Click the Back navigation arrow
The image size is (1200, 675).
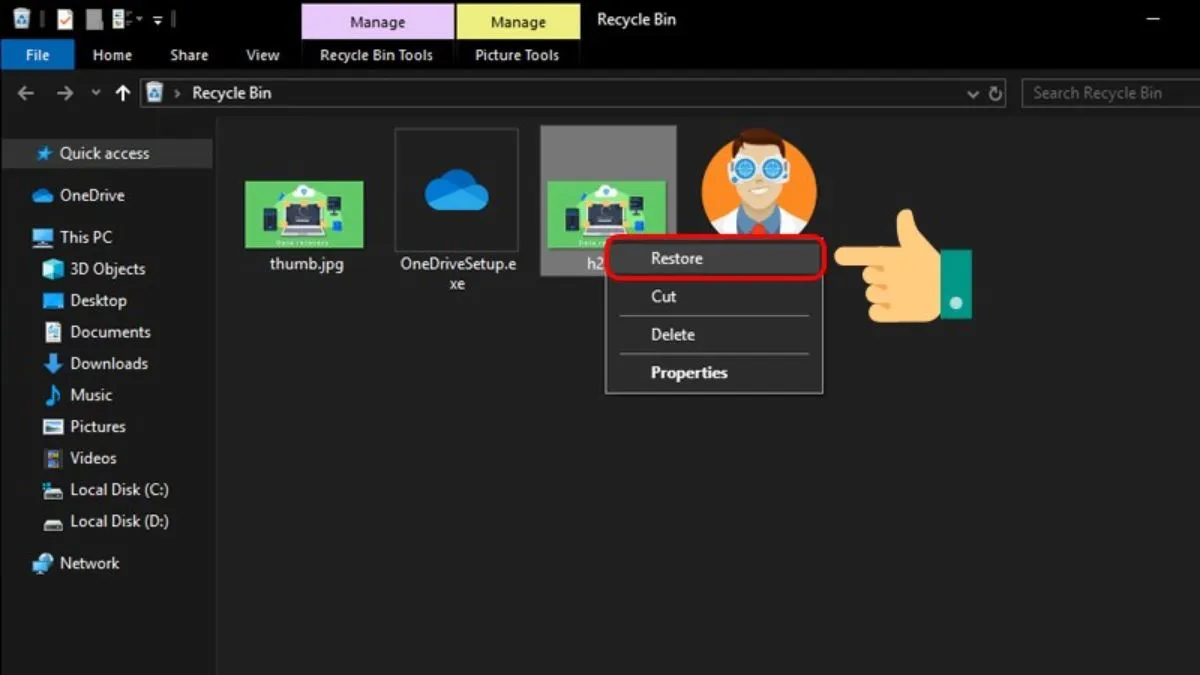coord(25,92)
